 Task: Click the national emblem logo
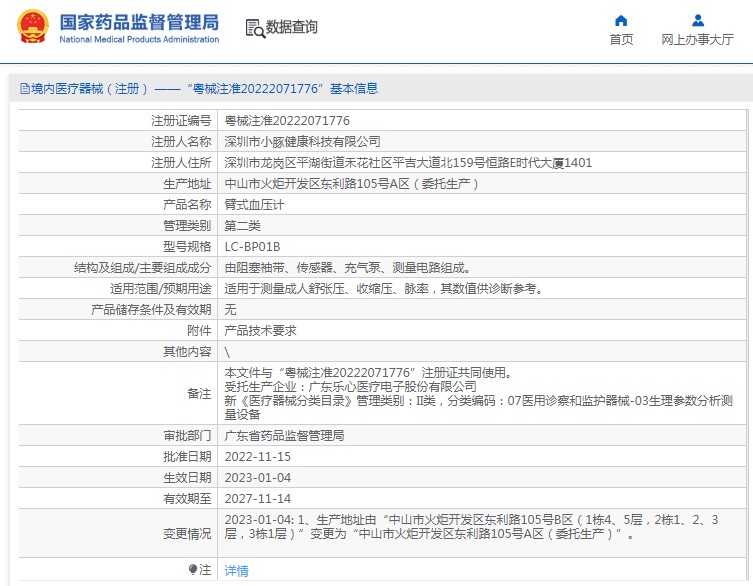point(33,26)
